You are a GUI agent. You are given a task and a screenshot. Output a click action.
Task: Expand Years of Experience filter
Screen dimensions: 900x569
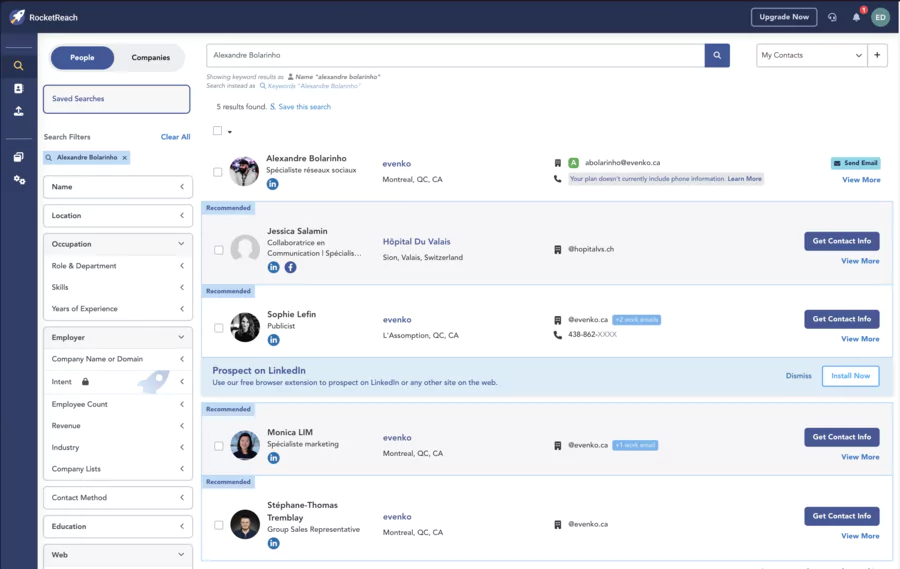[118, 308]
